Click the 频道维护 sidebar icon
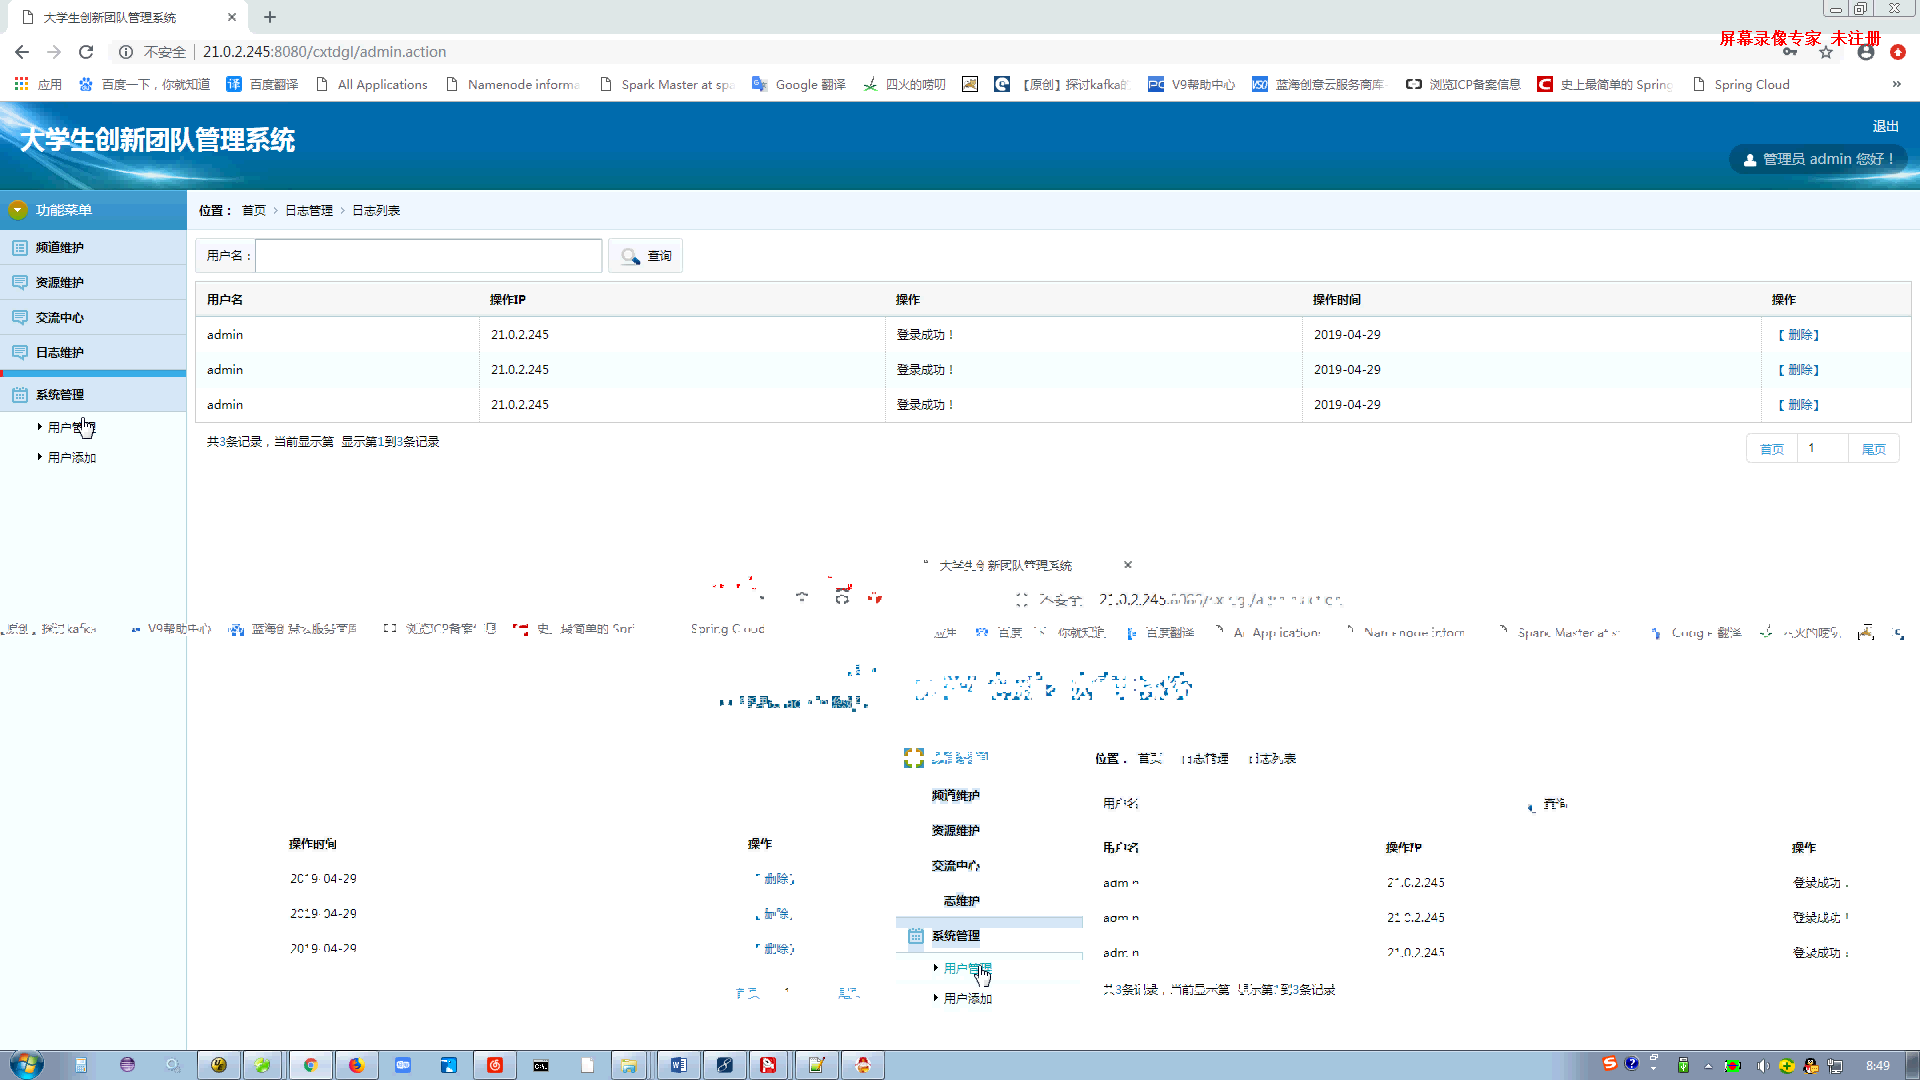Image resolution: width=1920 pixels, height=1080 pixels. tap(19, 247)
